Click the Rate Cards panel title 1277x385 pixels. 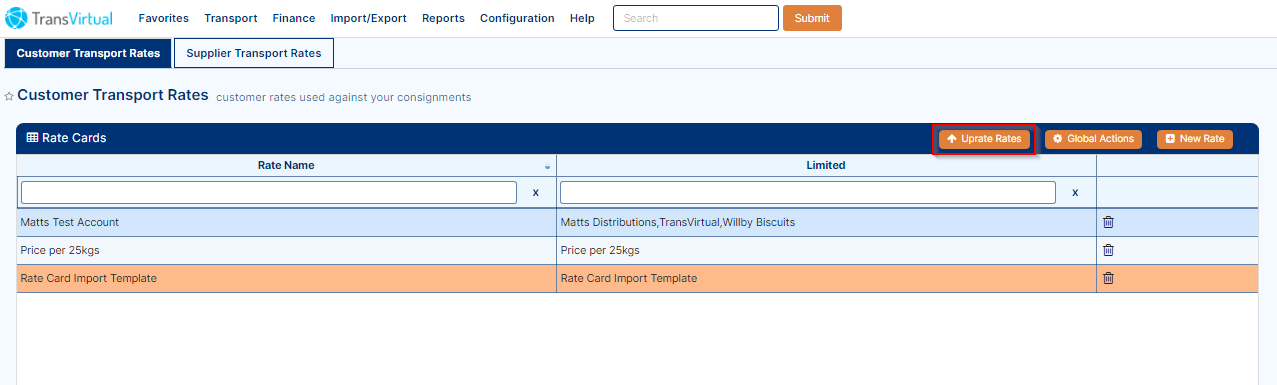(66, 138)
